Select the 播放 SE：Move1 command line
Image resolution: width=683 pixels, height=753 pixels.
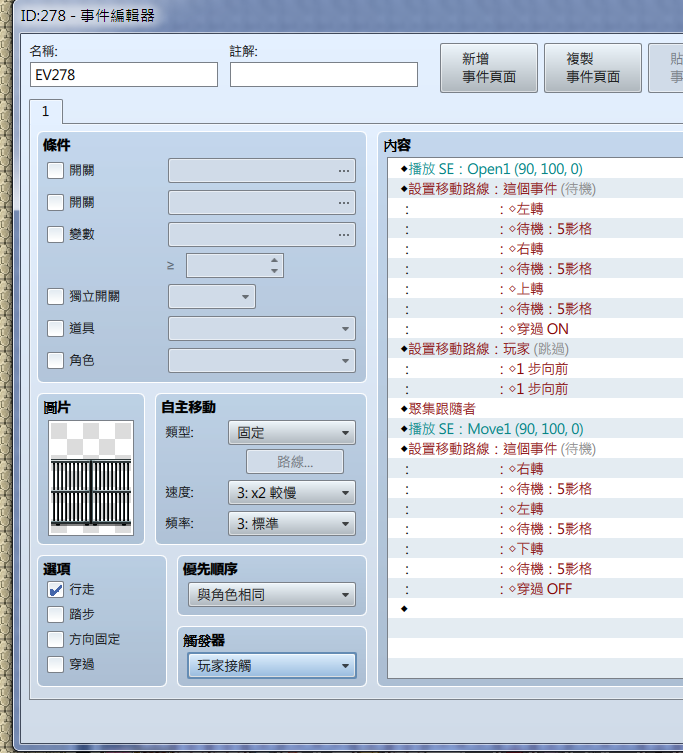(535, 429)
